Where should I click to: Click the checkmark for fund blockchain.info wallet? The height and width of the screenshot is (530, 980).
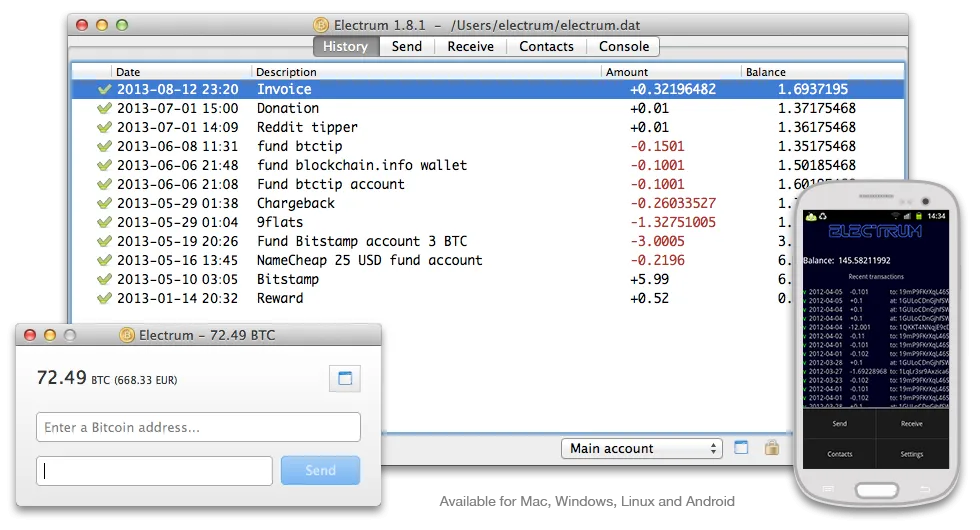(104, 166)
